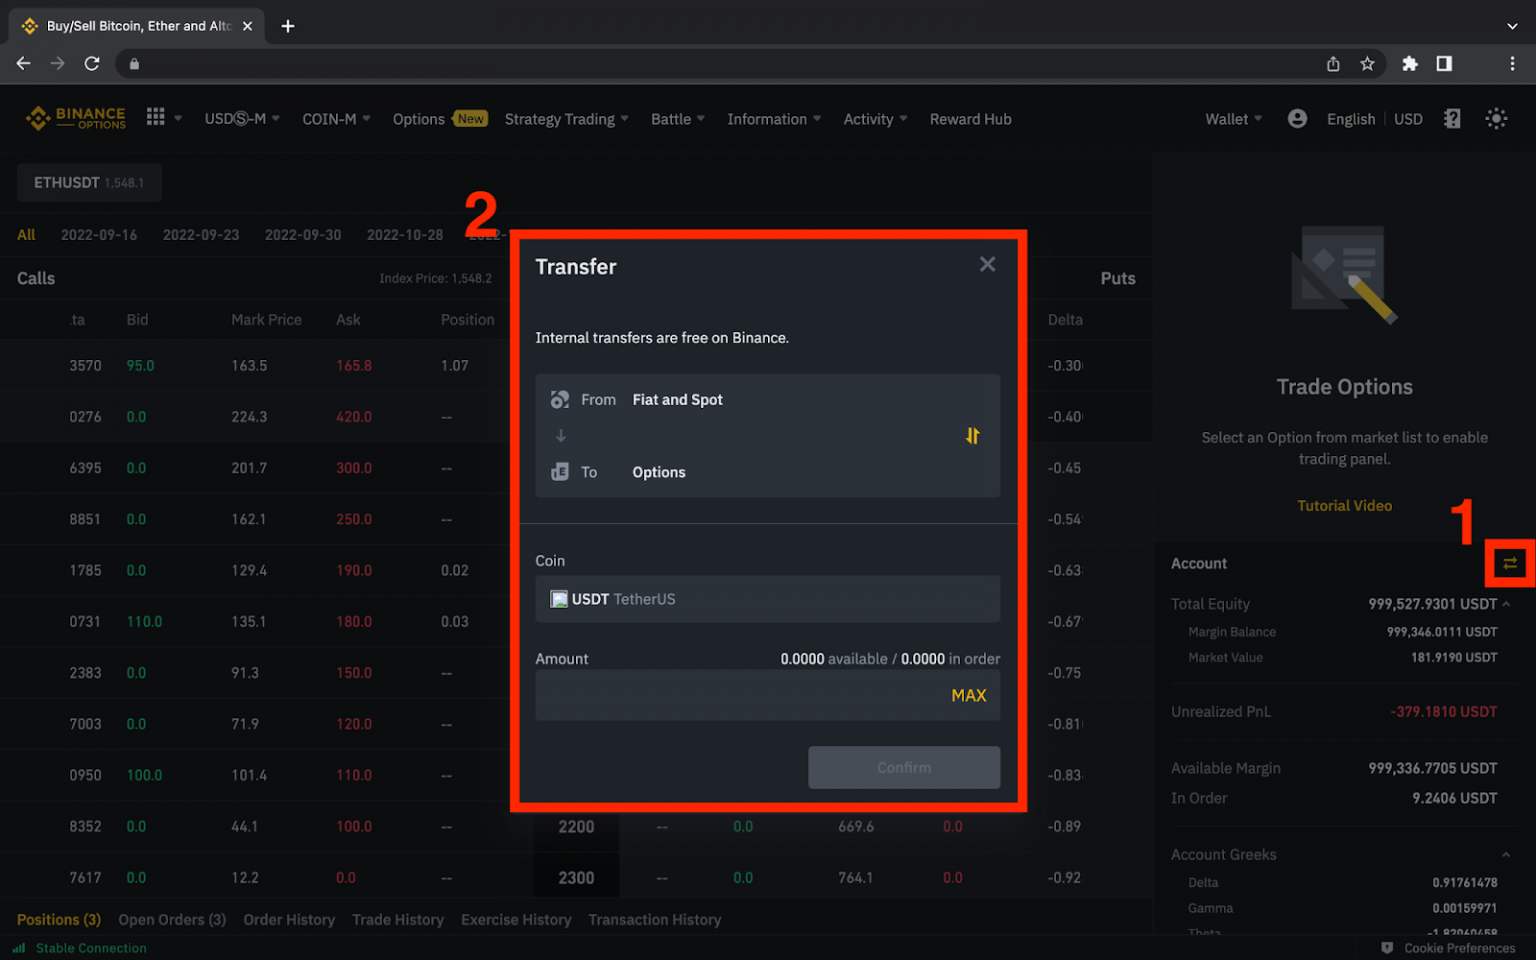The image size is (1536, 960).
Task: Open the USDT coin selector
Action: tap(767, 598)
